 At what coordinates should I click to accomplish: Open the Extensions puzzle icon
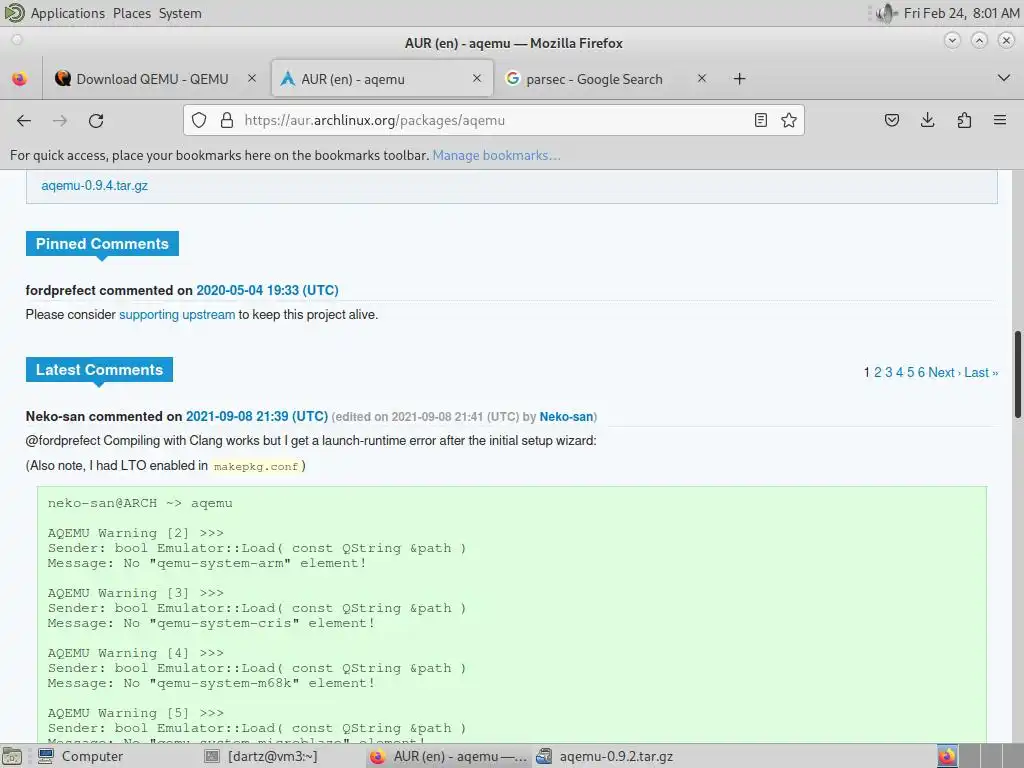[x=964, y=120]
